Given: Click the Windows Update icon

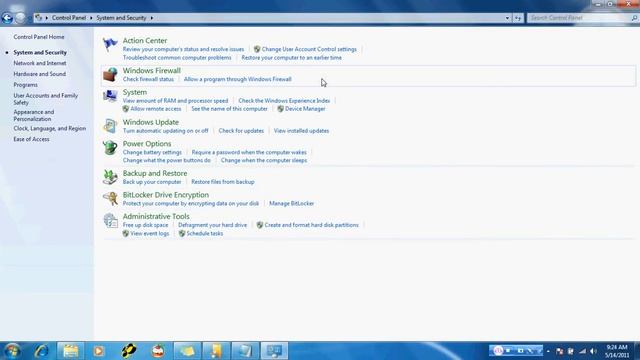Looking at the screenshot, I should [110, 126].
